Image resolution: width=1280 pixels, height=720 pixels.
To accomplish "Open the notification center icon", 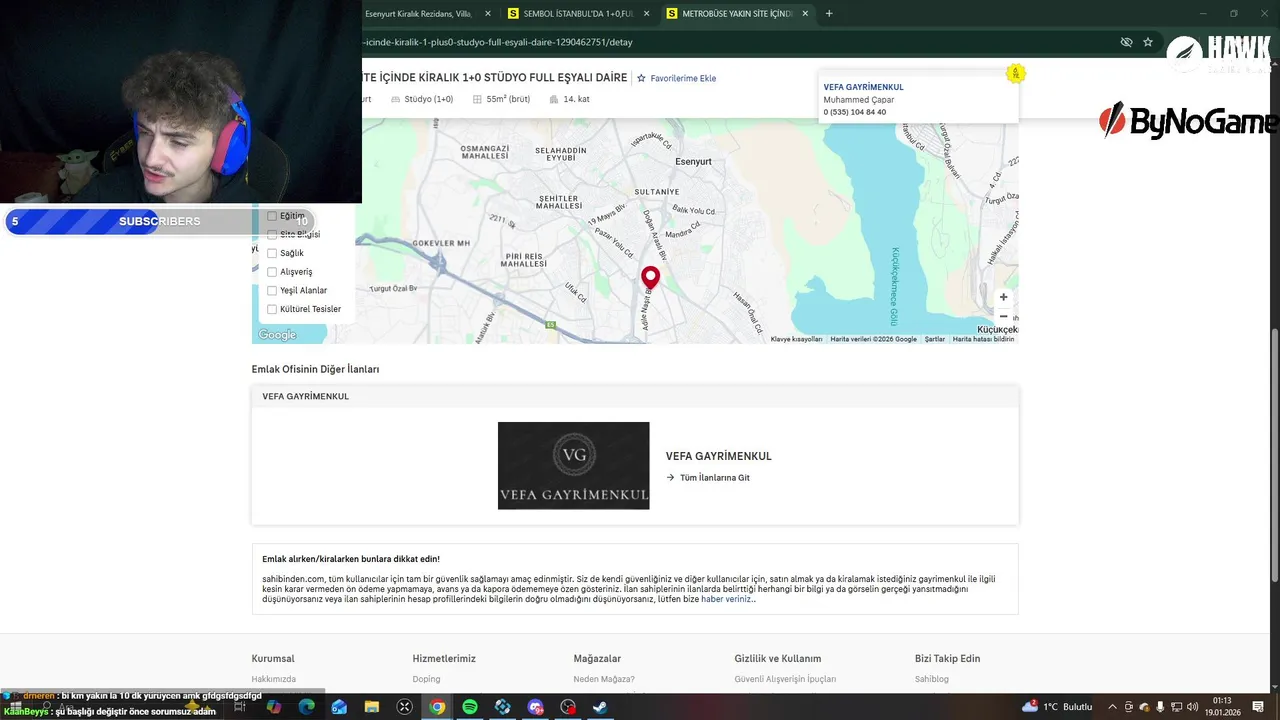I will [1259, 707].
